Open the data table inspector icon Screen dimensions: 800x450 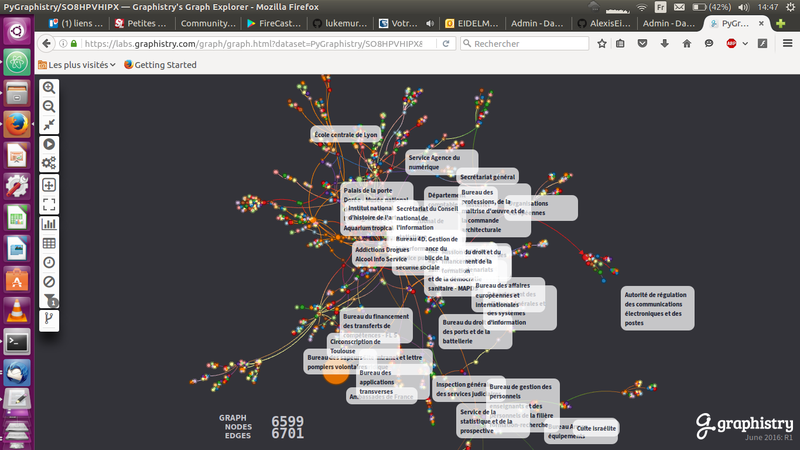coord(49,243)
